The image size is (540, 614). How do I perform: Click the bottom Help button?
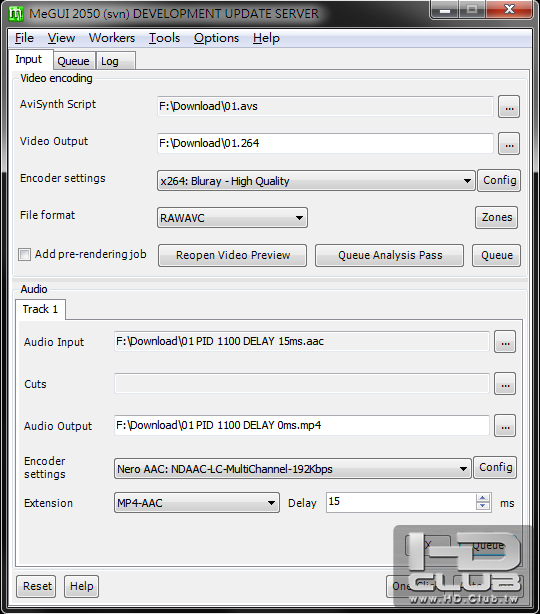point(81,586)
